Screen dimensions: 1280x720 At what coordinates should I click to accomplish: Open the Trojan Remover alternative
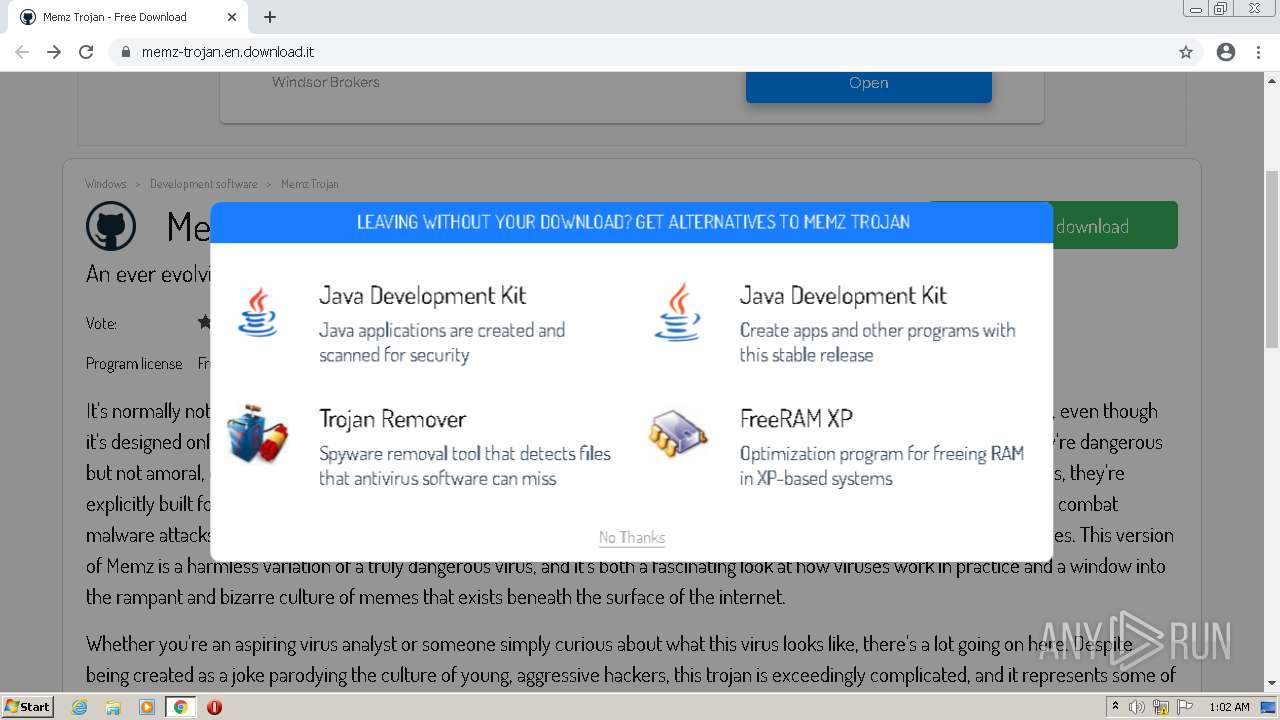pyautogui.click(x=392, y=419)
